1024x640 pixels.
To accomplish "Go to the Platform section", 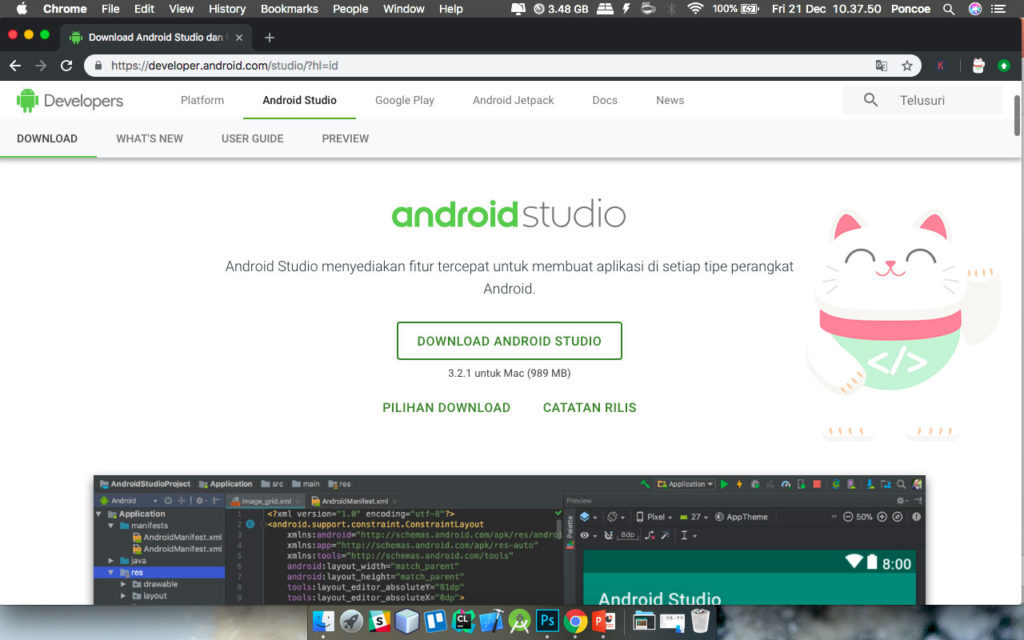I will click(x=202, y=100).
